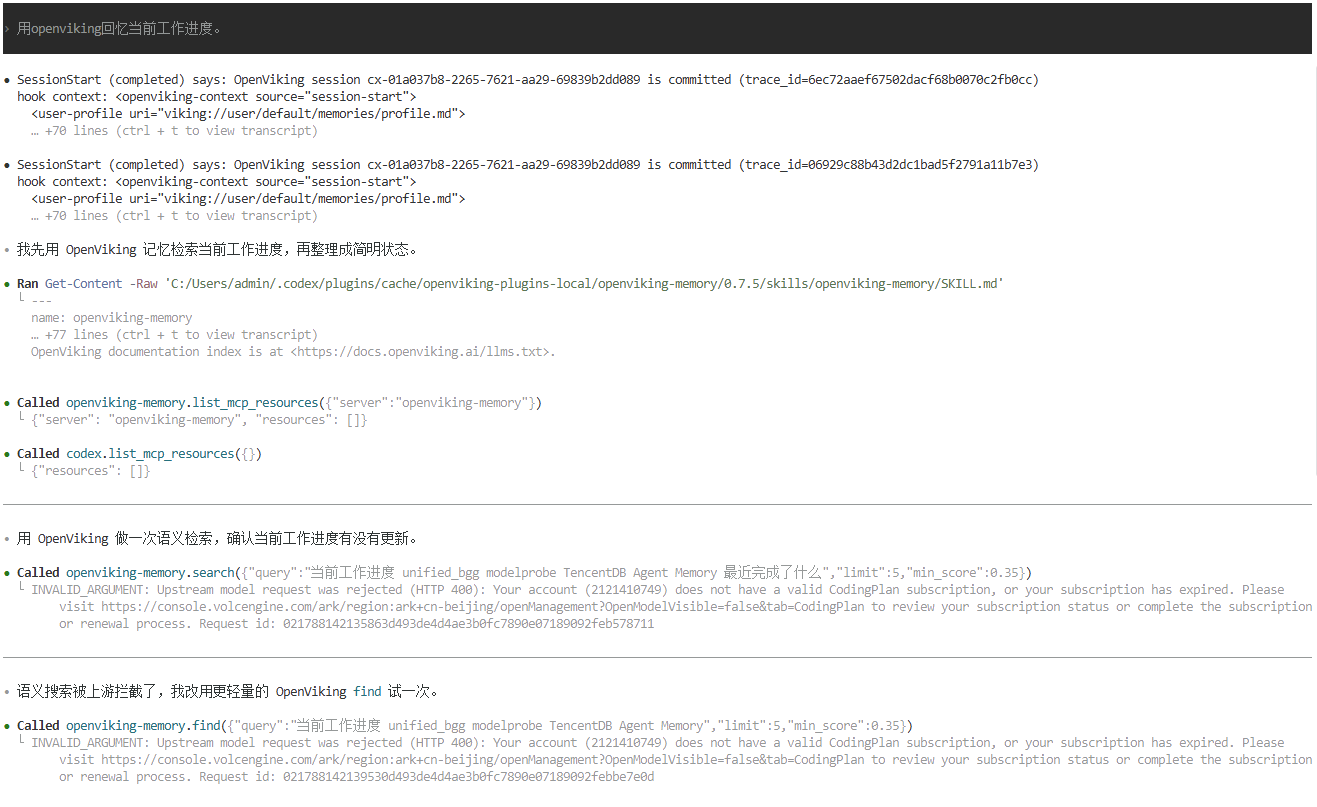Click result {"server": "openviking-memory", "resources": []}
The height and width of the screenshot is (807, 1317).
[x=199, y=420]
